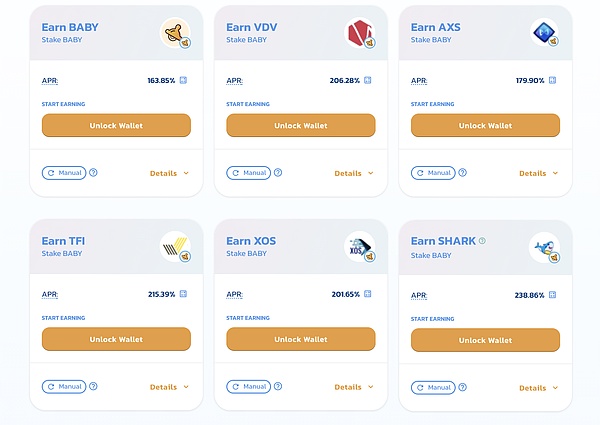Open the ROI calculator in Earn XOS card
This screenshot has height=425, width=600.
[368, 295]
